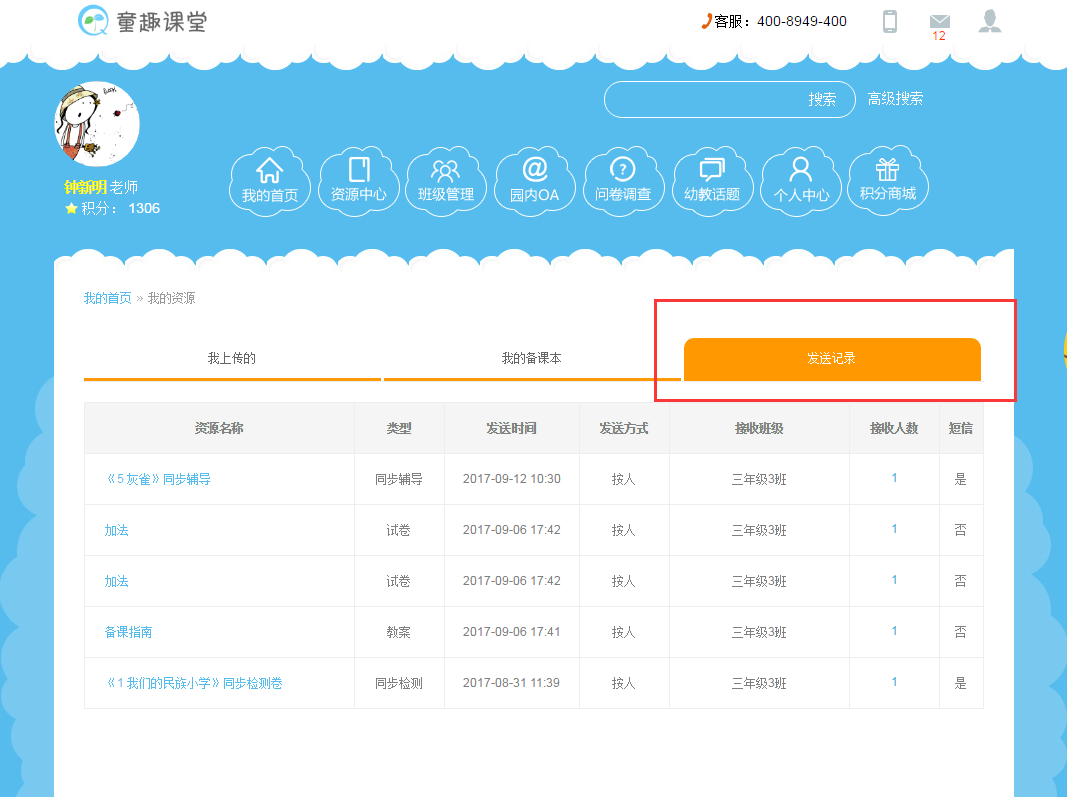This screenshot has height=797, width=1067.
Task: Open 园内OA icon
Action: point(535,181)
